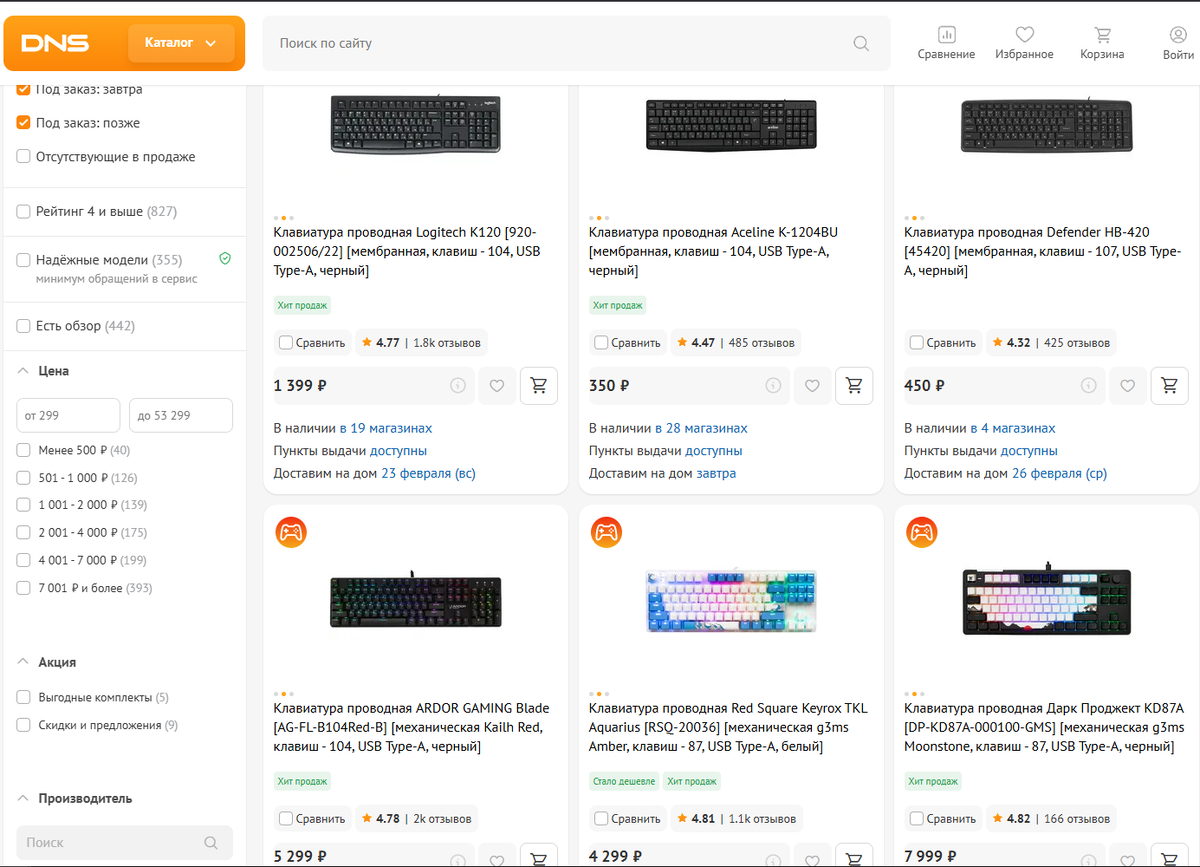1200x867 pixels.
Task: Open Logitech K120 keyboard product link
Action: pyautogui.click(x=409, y=251)
